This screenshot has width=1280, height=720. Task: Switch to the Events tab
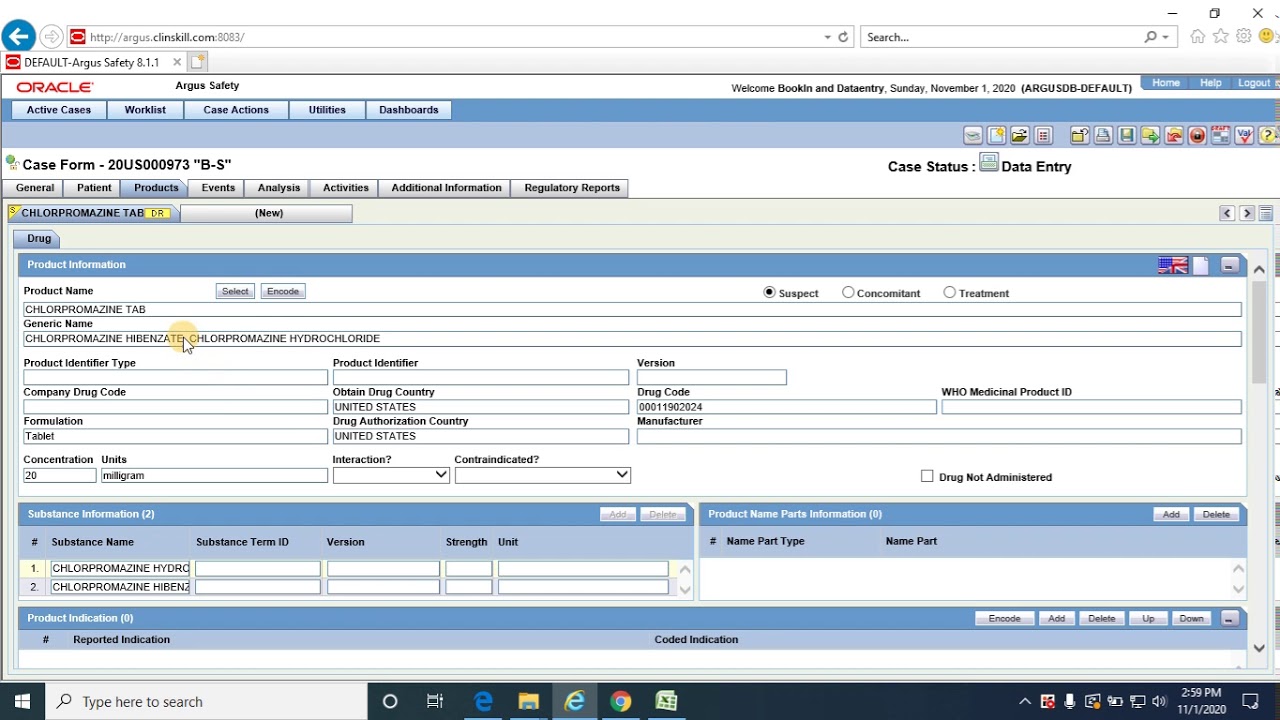pyautogui.click(x=218, y=188)
